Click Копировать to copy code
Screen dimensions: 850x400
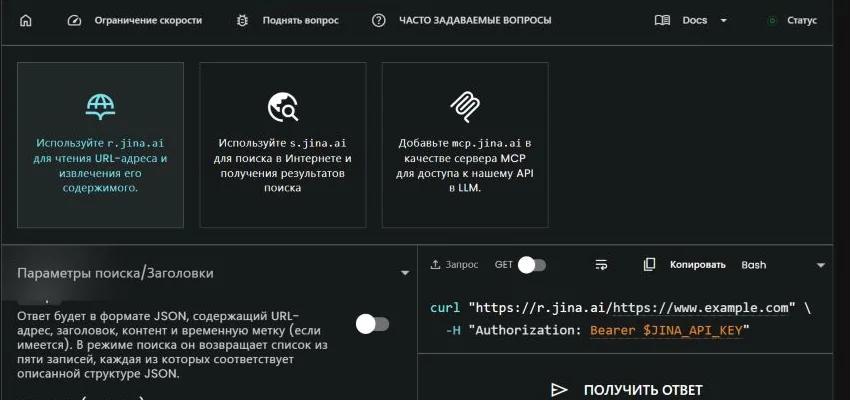point(698,265)
